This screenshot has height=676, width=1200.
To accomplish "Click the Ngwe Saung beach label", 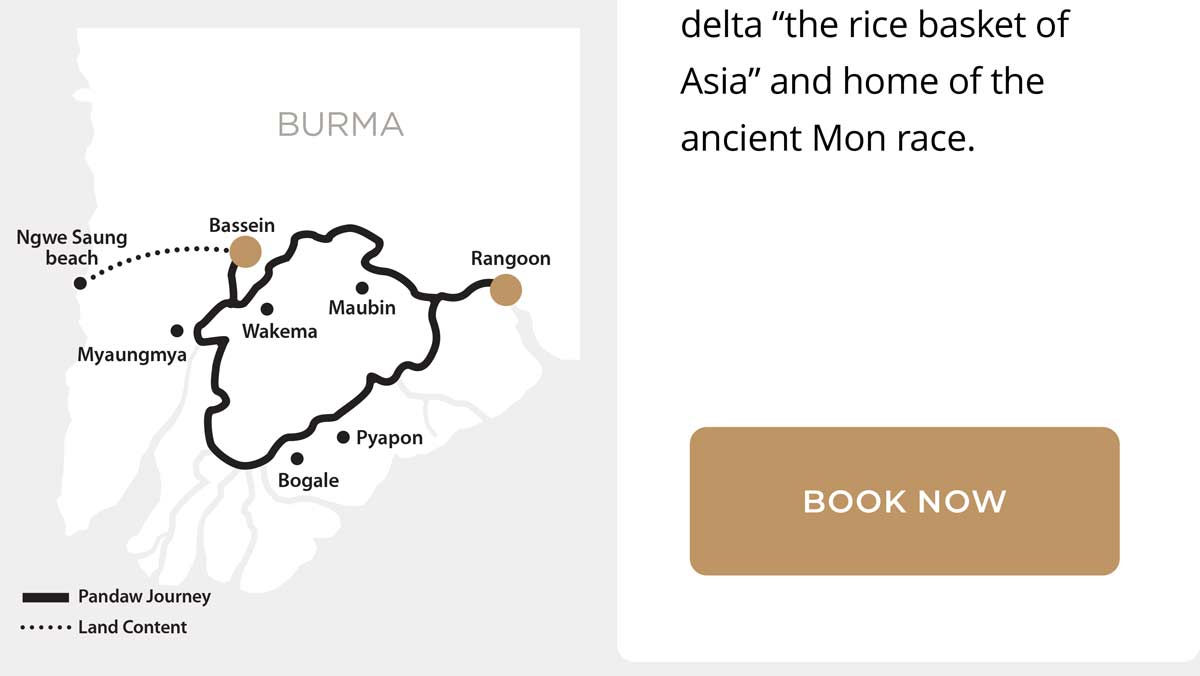I will point(72,247).
